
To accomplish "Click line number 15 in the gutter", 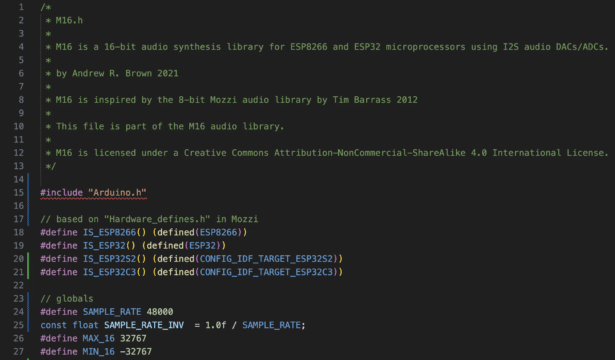I will click(x=18, y=193).
